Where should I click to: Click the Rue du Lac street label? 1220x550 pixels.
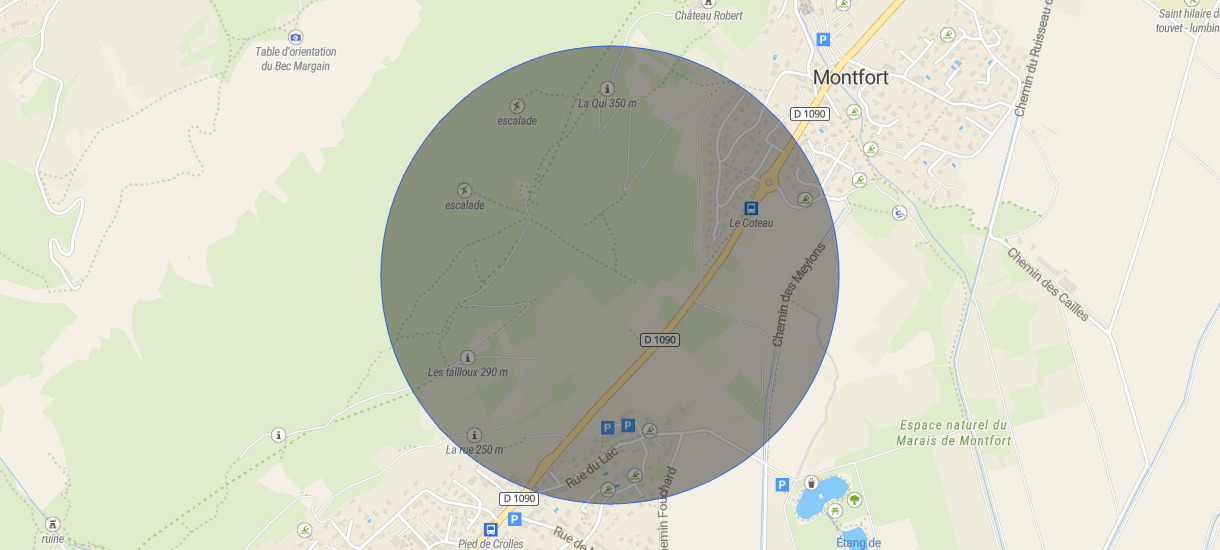click(593, 468)
